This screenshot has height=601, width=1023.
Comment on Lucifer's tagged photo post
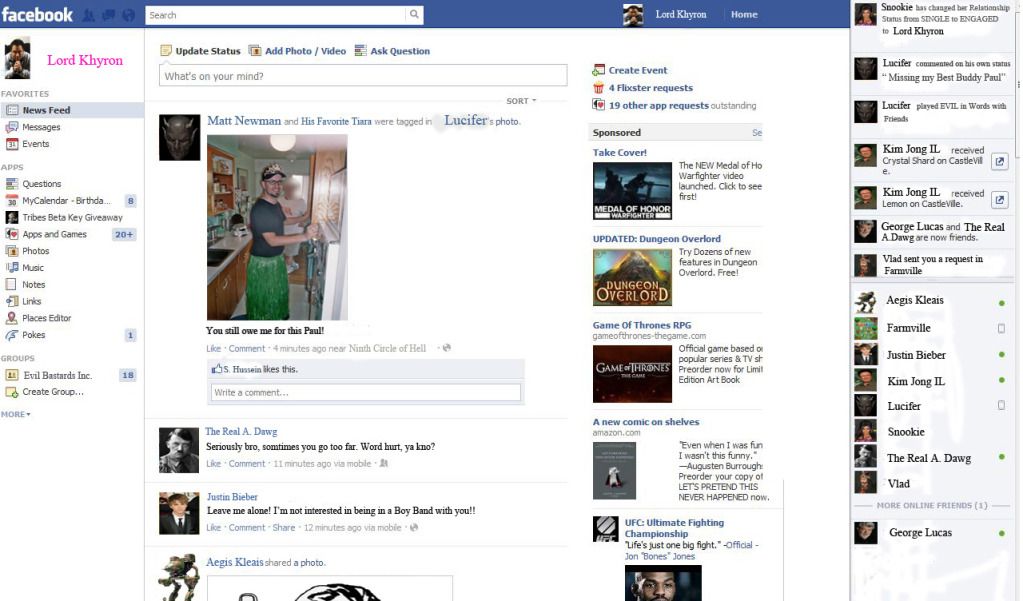coord(247,348)
